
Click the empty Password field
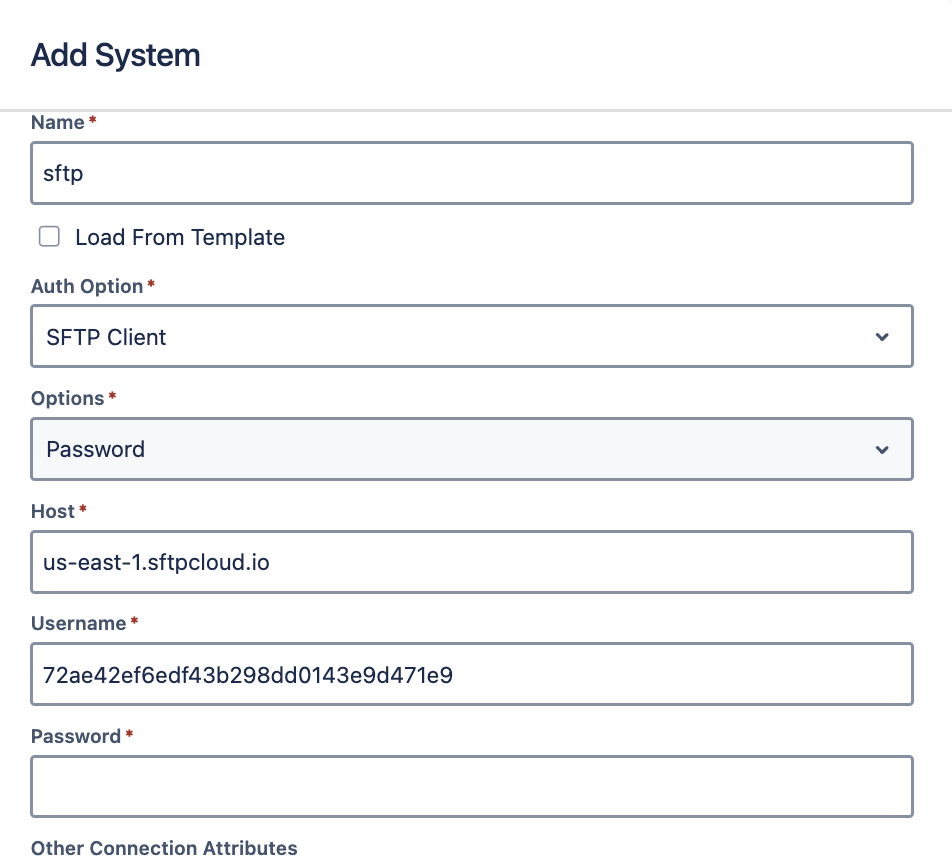pos(472,786)
